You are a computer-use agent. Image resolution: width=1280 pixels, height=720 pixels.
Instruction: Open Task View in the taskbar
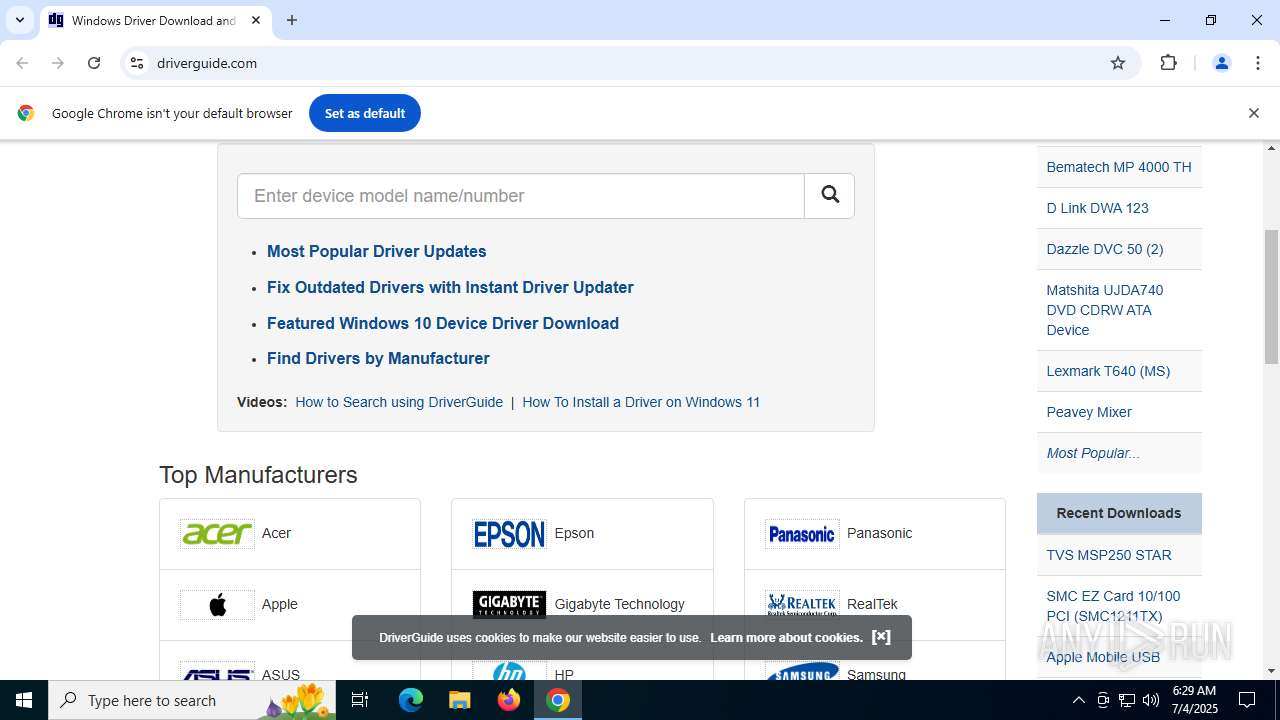pos(360,700)
